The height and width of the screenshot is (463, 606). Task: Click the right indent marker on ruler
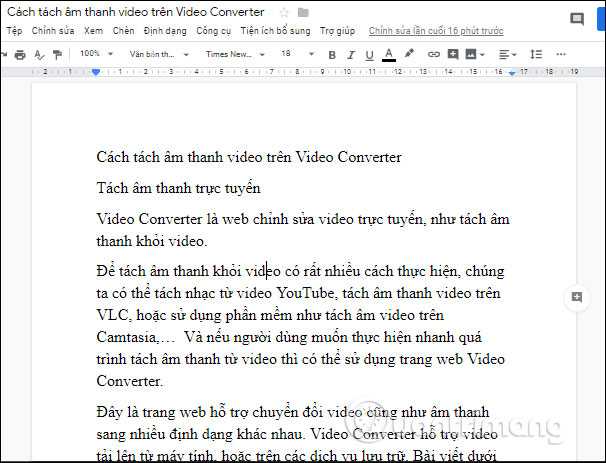coord(512,72)
